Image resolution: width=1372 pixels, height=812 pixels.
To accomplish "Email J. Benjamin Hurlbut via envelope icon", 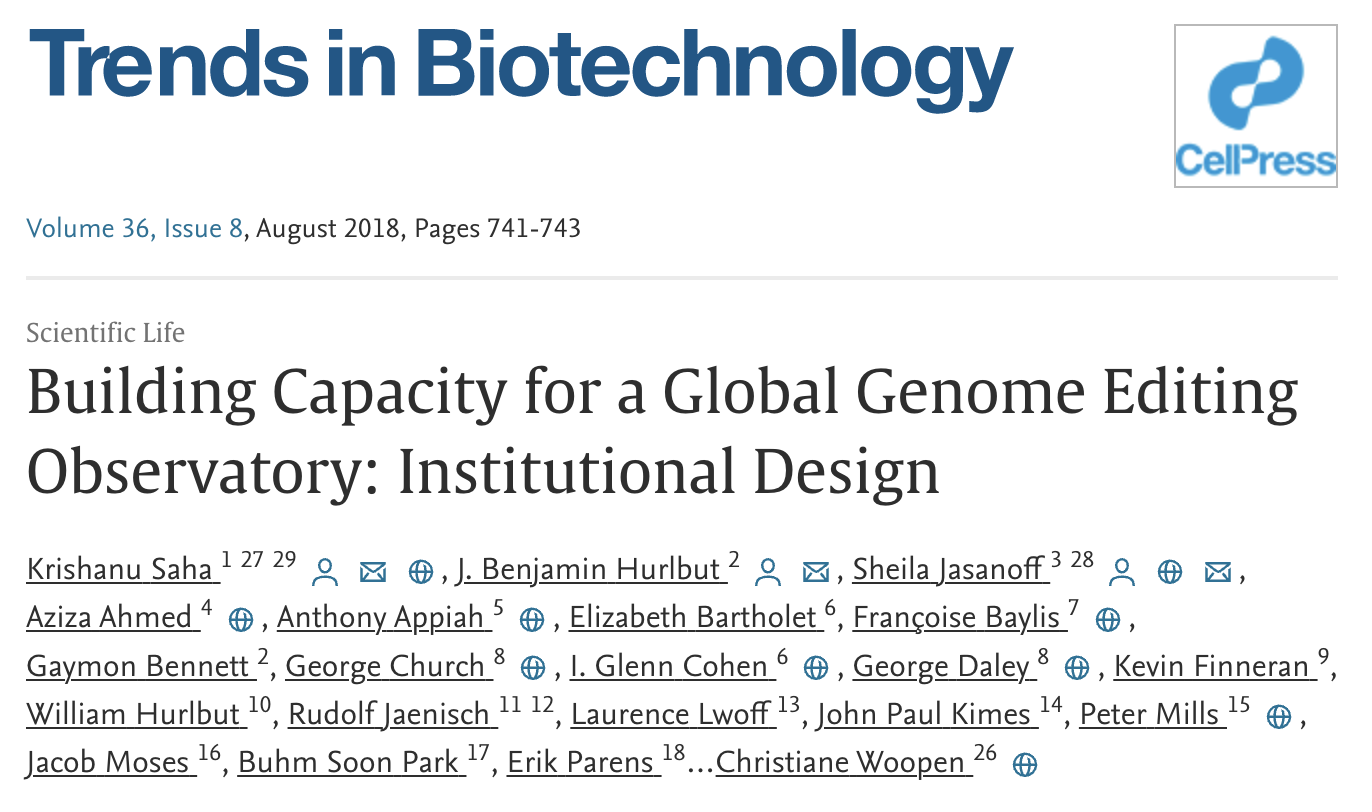I will 816,572.
